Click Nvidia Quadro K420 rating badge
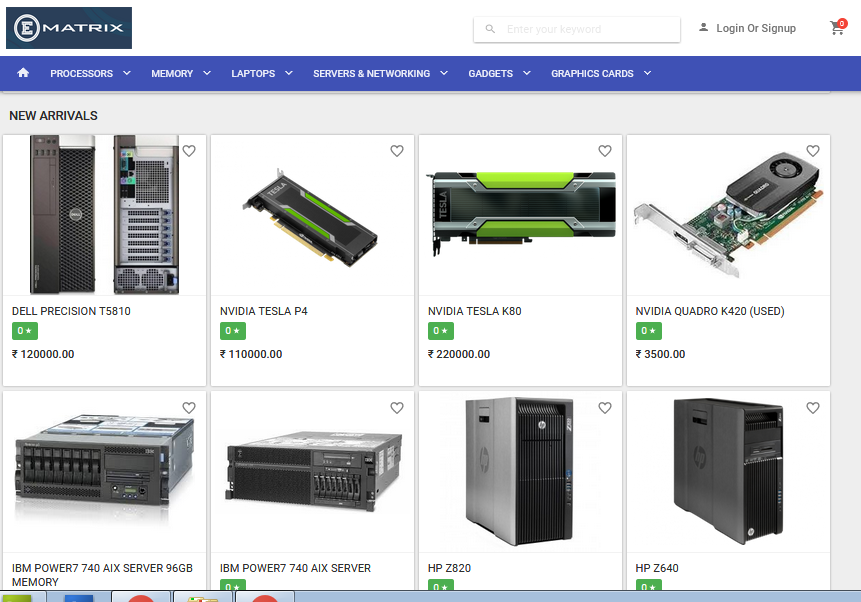The width and height of the screenshot is (861, 602). tap(648, 331)
